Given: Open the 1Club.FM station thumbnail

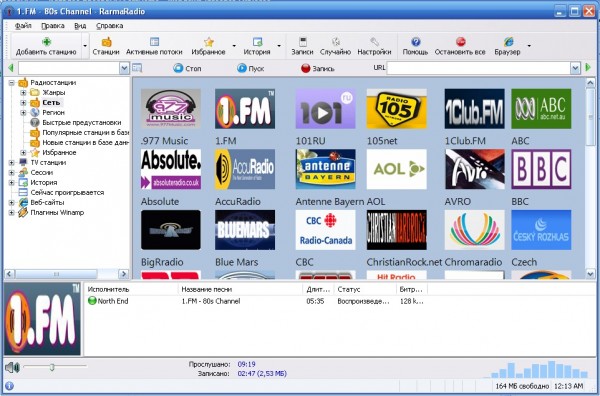Looking at the screenshot, I should pyautogui.click(x=474, y=109).
